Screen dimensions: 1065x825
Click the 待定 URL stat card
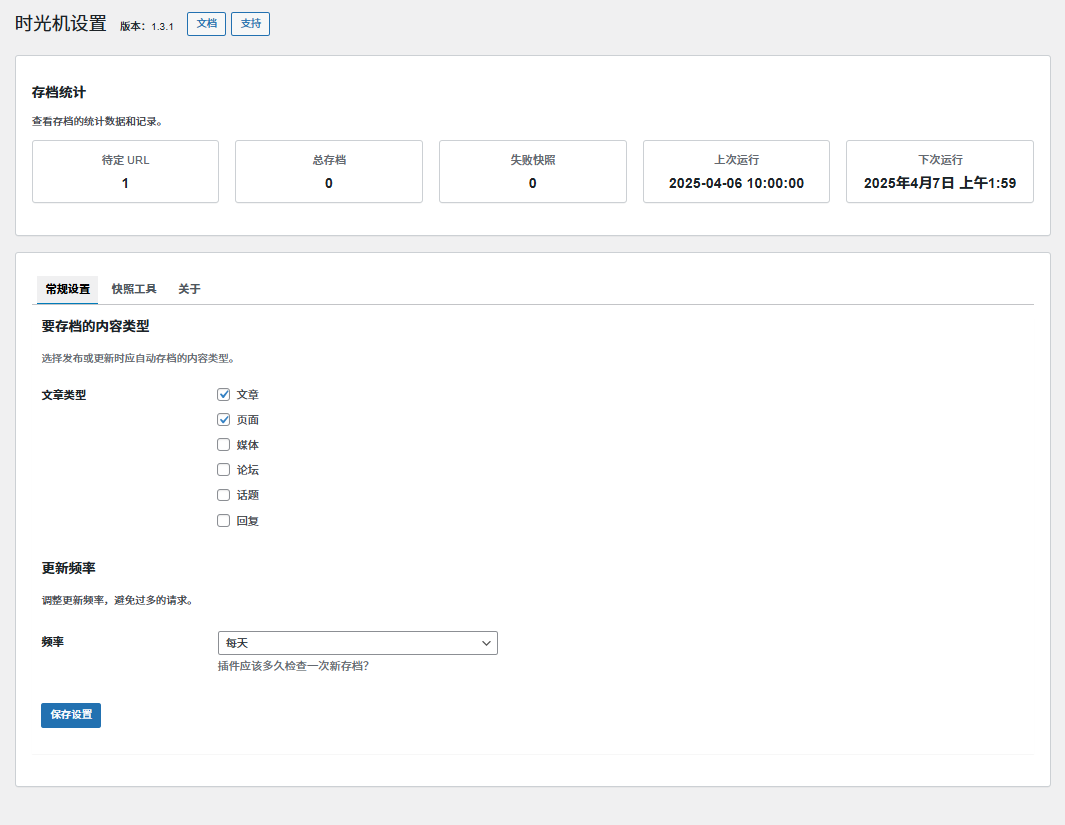[125, 172]
